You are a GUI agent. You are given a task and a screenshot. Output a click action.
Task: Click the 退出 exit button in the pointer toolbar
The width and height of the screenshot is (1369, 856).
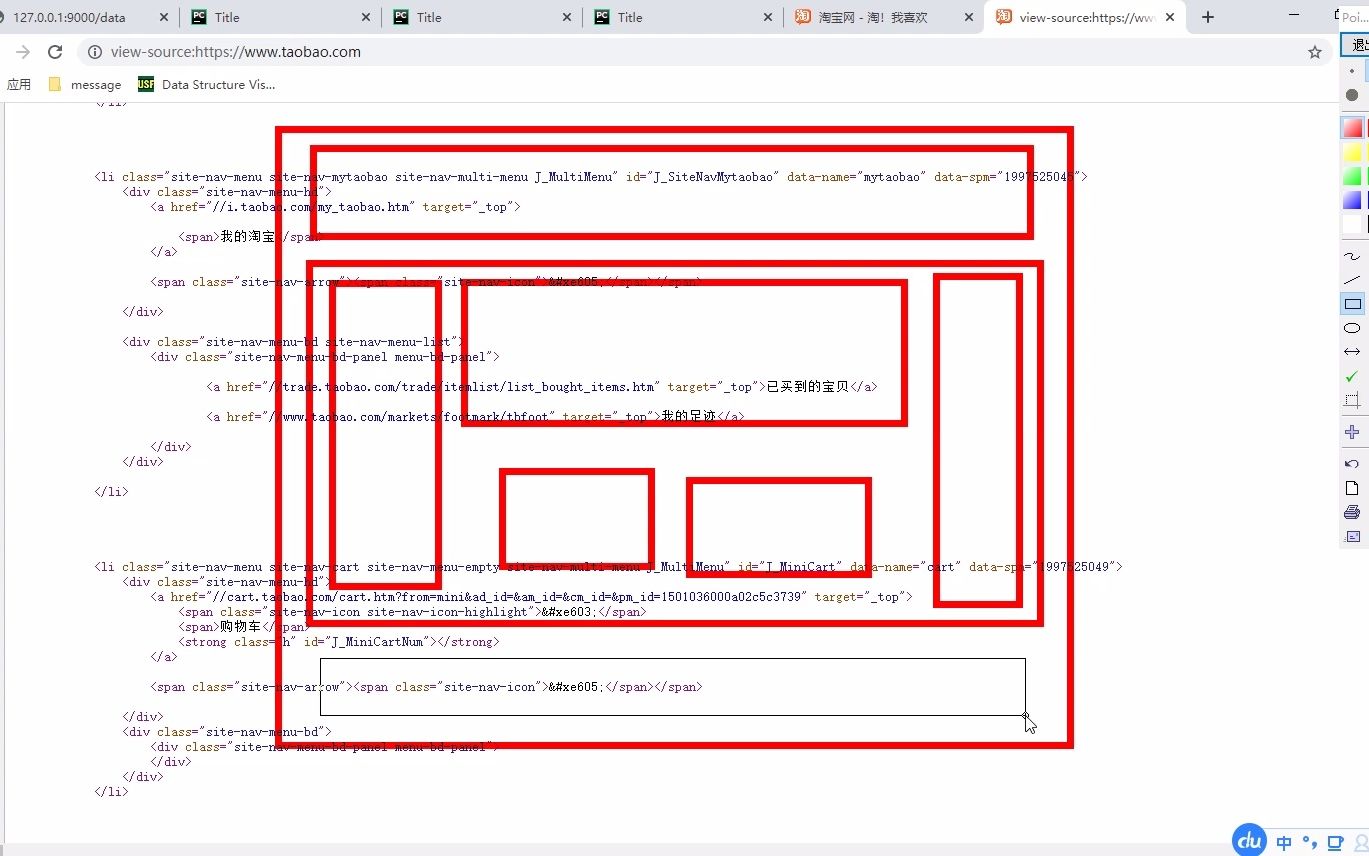(x=1356, y=45)
